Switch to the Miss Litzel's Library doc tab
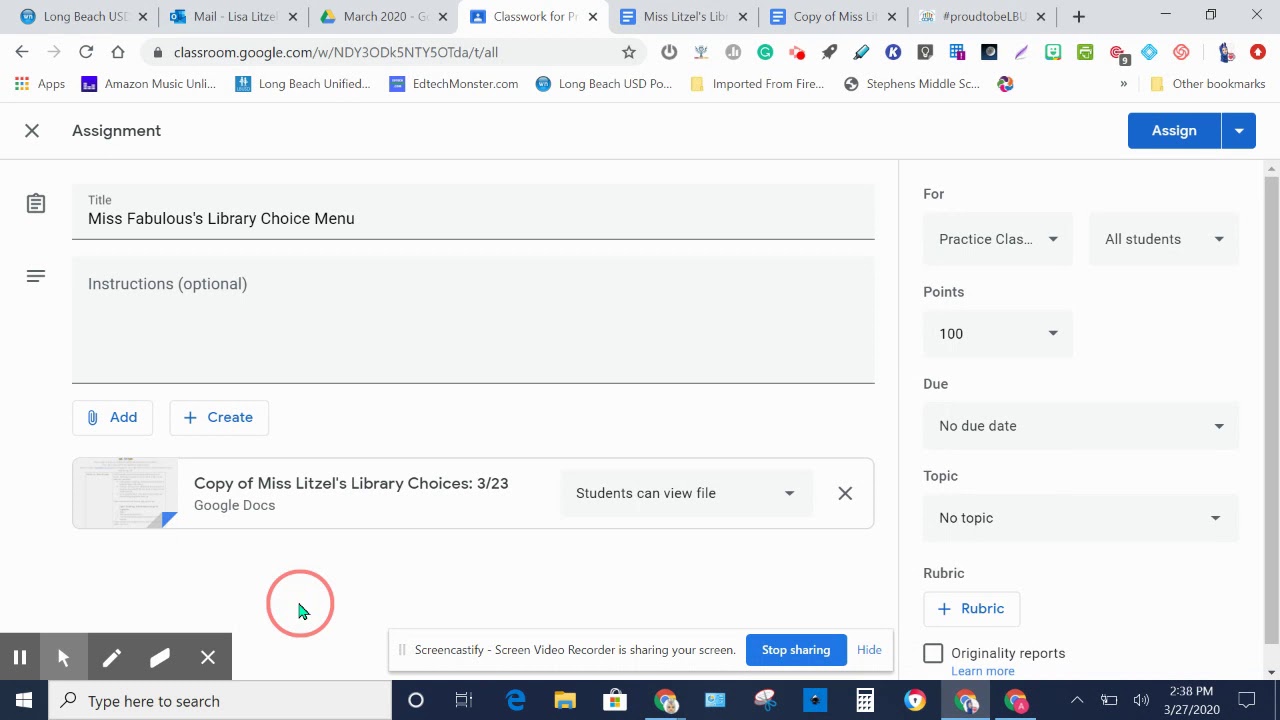Image resolution: width=1280 pixels, height=720 pixels. point(683,16)
